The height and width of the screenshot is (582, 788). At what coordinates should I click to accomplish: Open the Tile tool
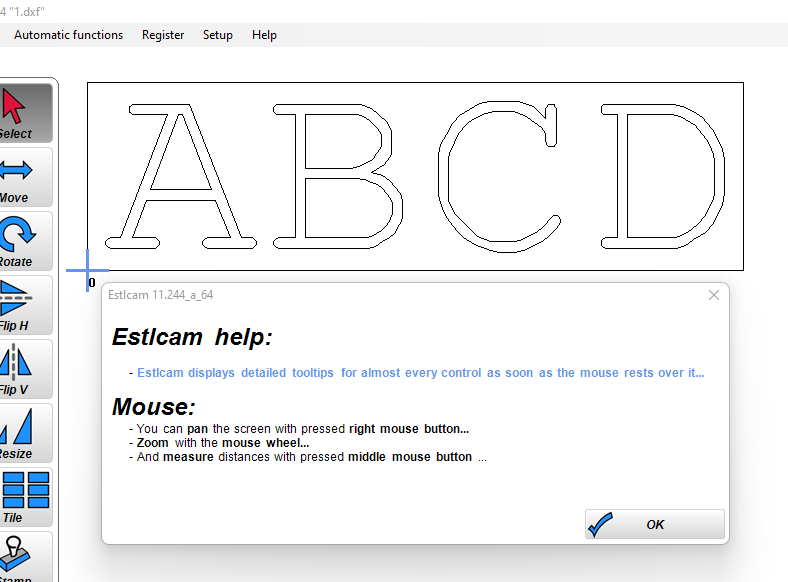pyautogui.click(x=25, y=497)
